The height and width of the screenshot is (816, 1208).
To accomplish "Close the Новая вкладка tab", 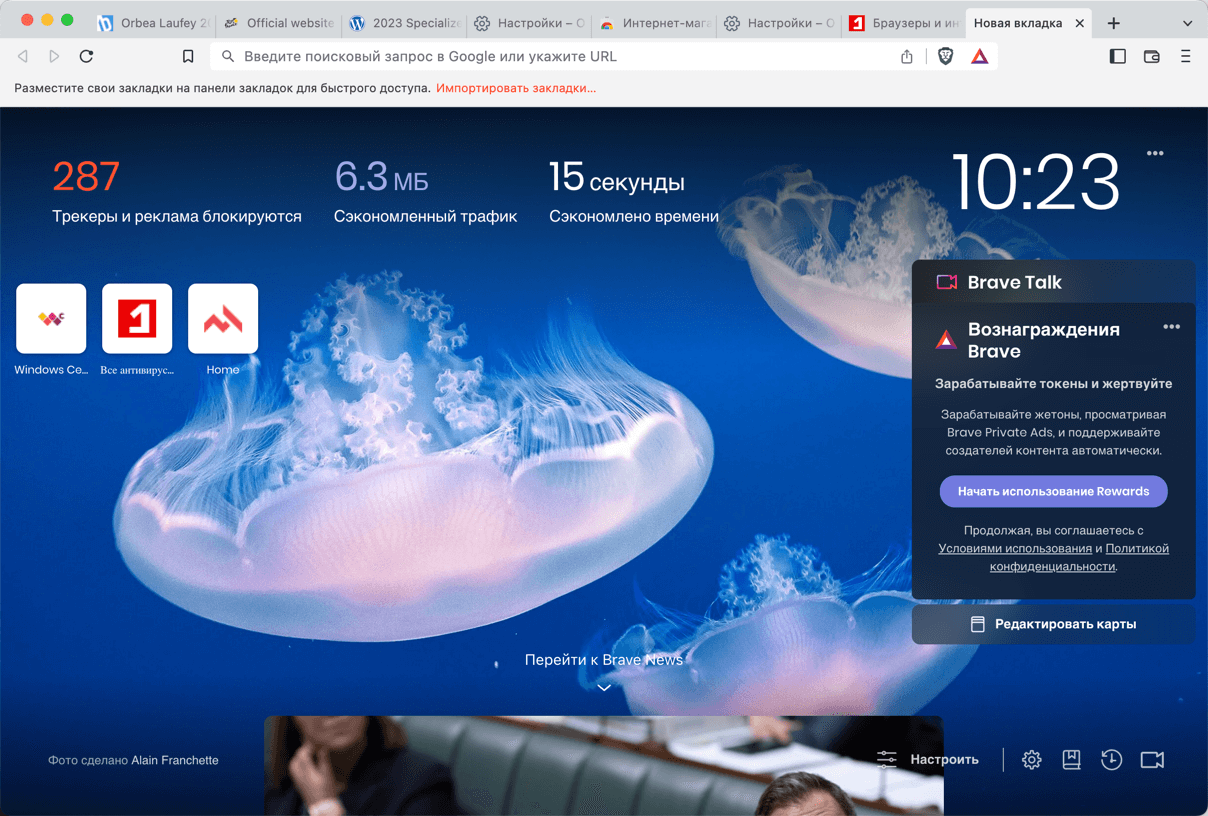I will [1080, 23].
